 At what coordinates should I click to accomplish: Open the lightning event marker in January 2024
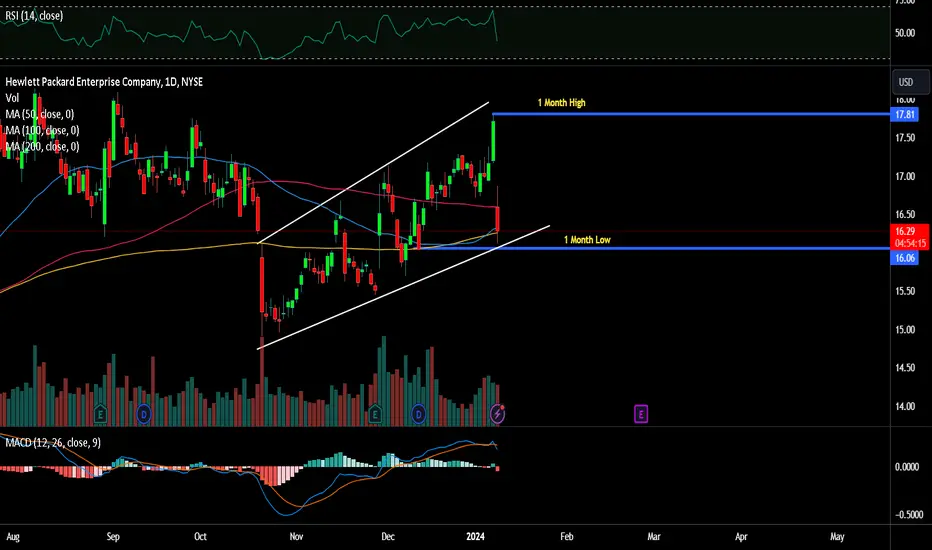click(x=497, y=414)
